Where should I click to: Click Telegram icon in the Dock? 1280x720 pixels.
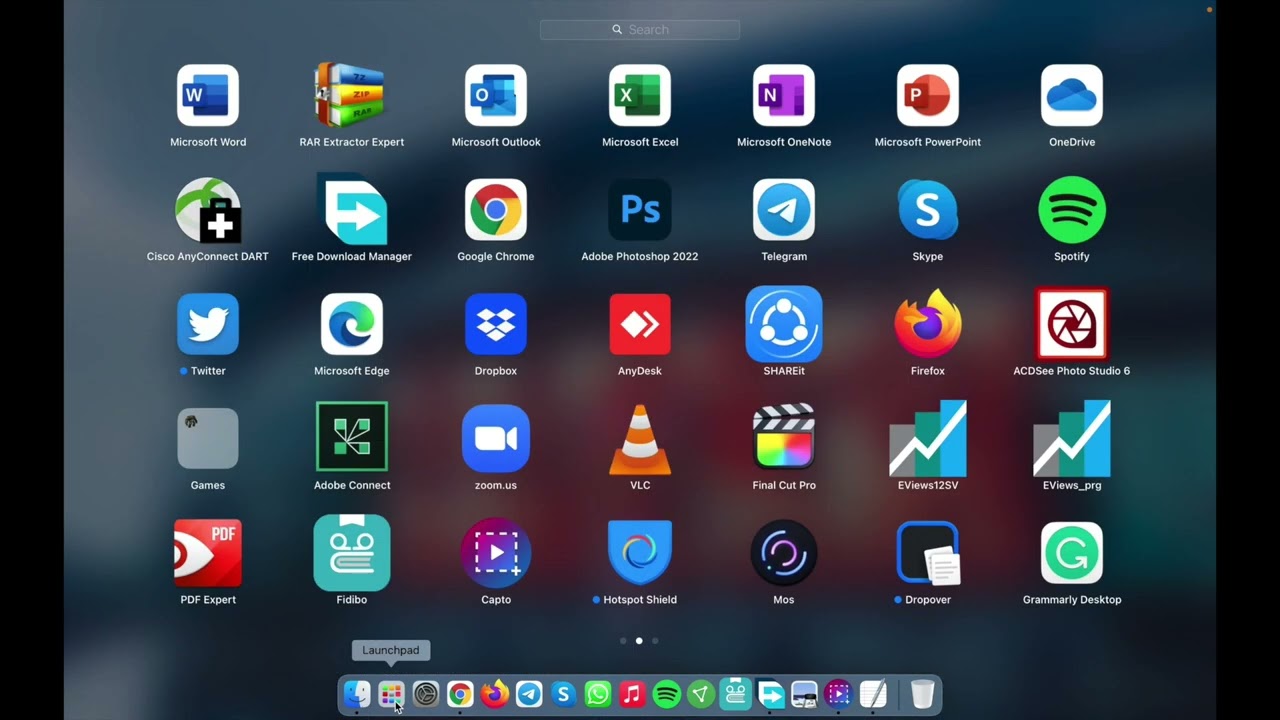(529, 694)
